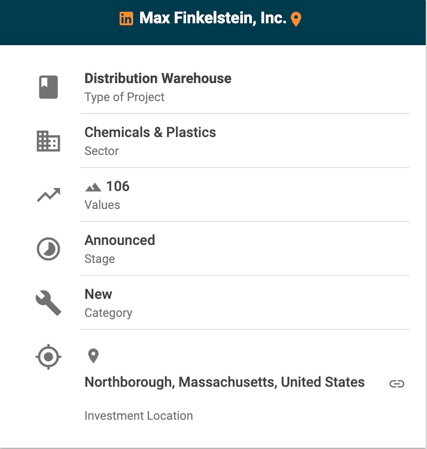
Task: Click the Announced stage value
Action: [120, 240]
